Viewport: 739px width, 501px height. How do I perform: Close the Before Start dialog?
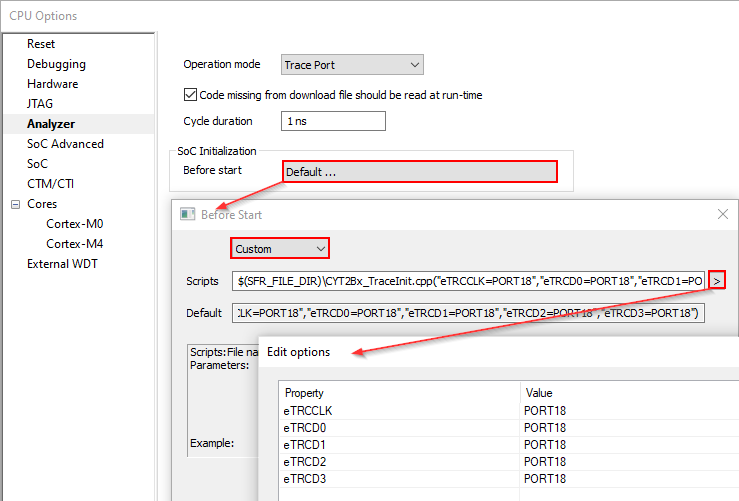(723, 214)
